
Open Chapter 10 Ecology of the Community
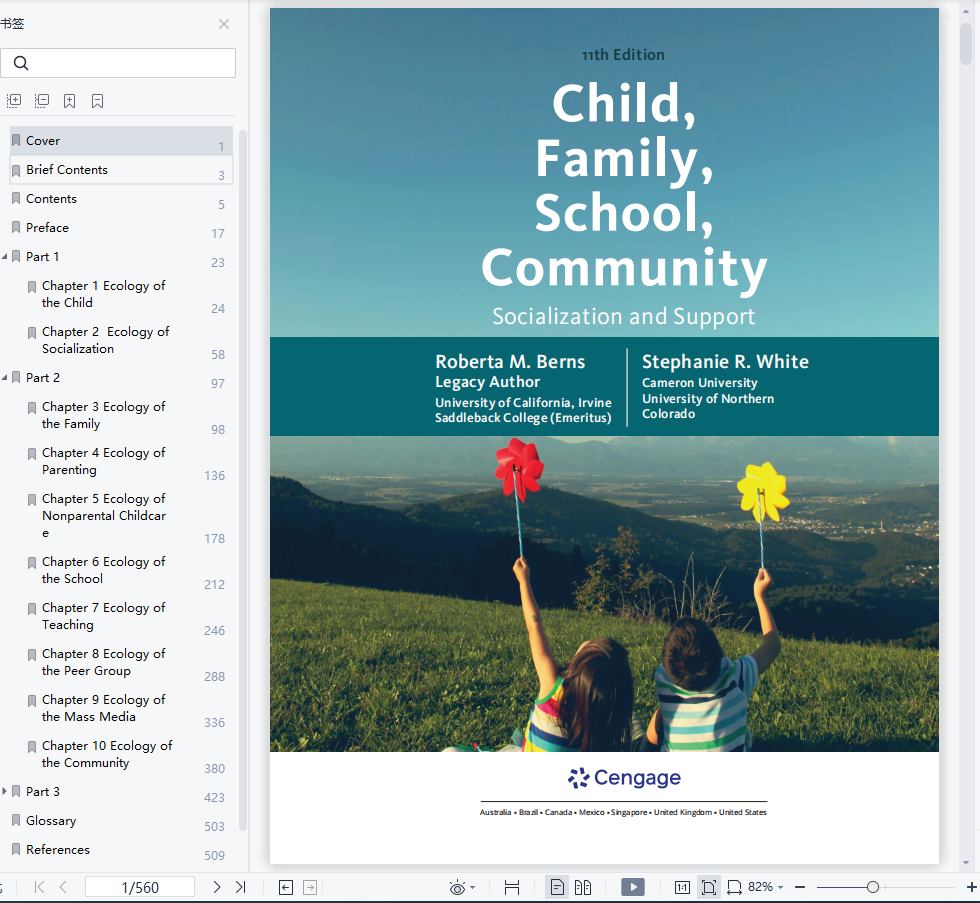click(x=107, y=754)
